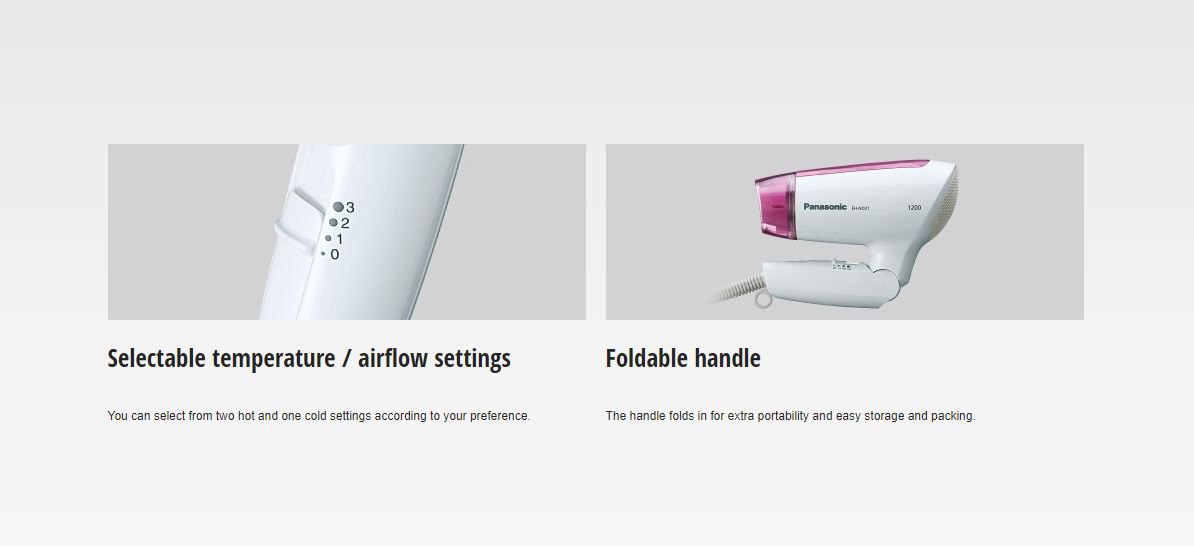Click the hanging loop ring on the cord

tap(763, 300)
